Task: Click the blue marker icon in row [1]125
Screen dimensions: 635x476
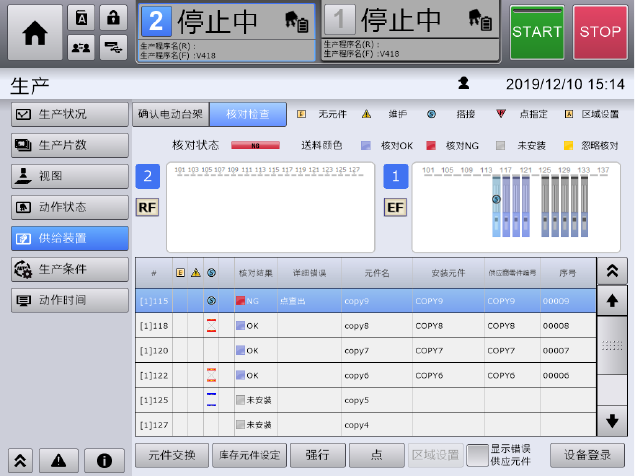Action: [211, 399]
